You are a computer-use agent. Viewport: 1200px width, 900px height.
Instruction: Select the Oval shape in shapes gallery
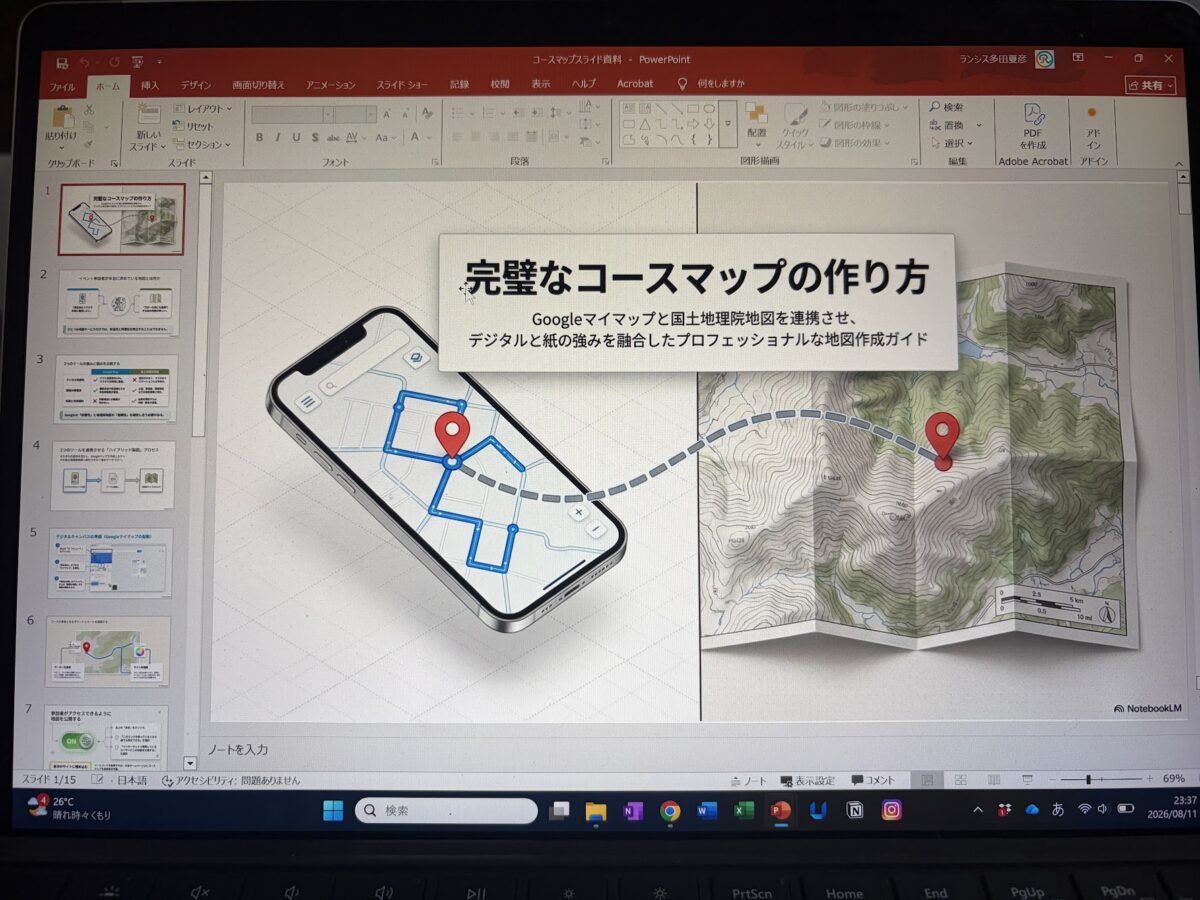point(709,108)
